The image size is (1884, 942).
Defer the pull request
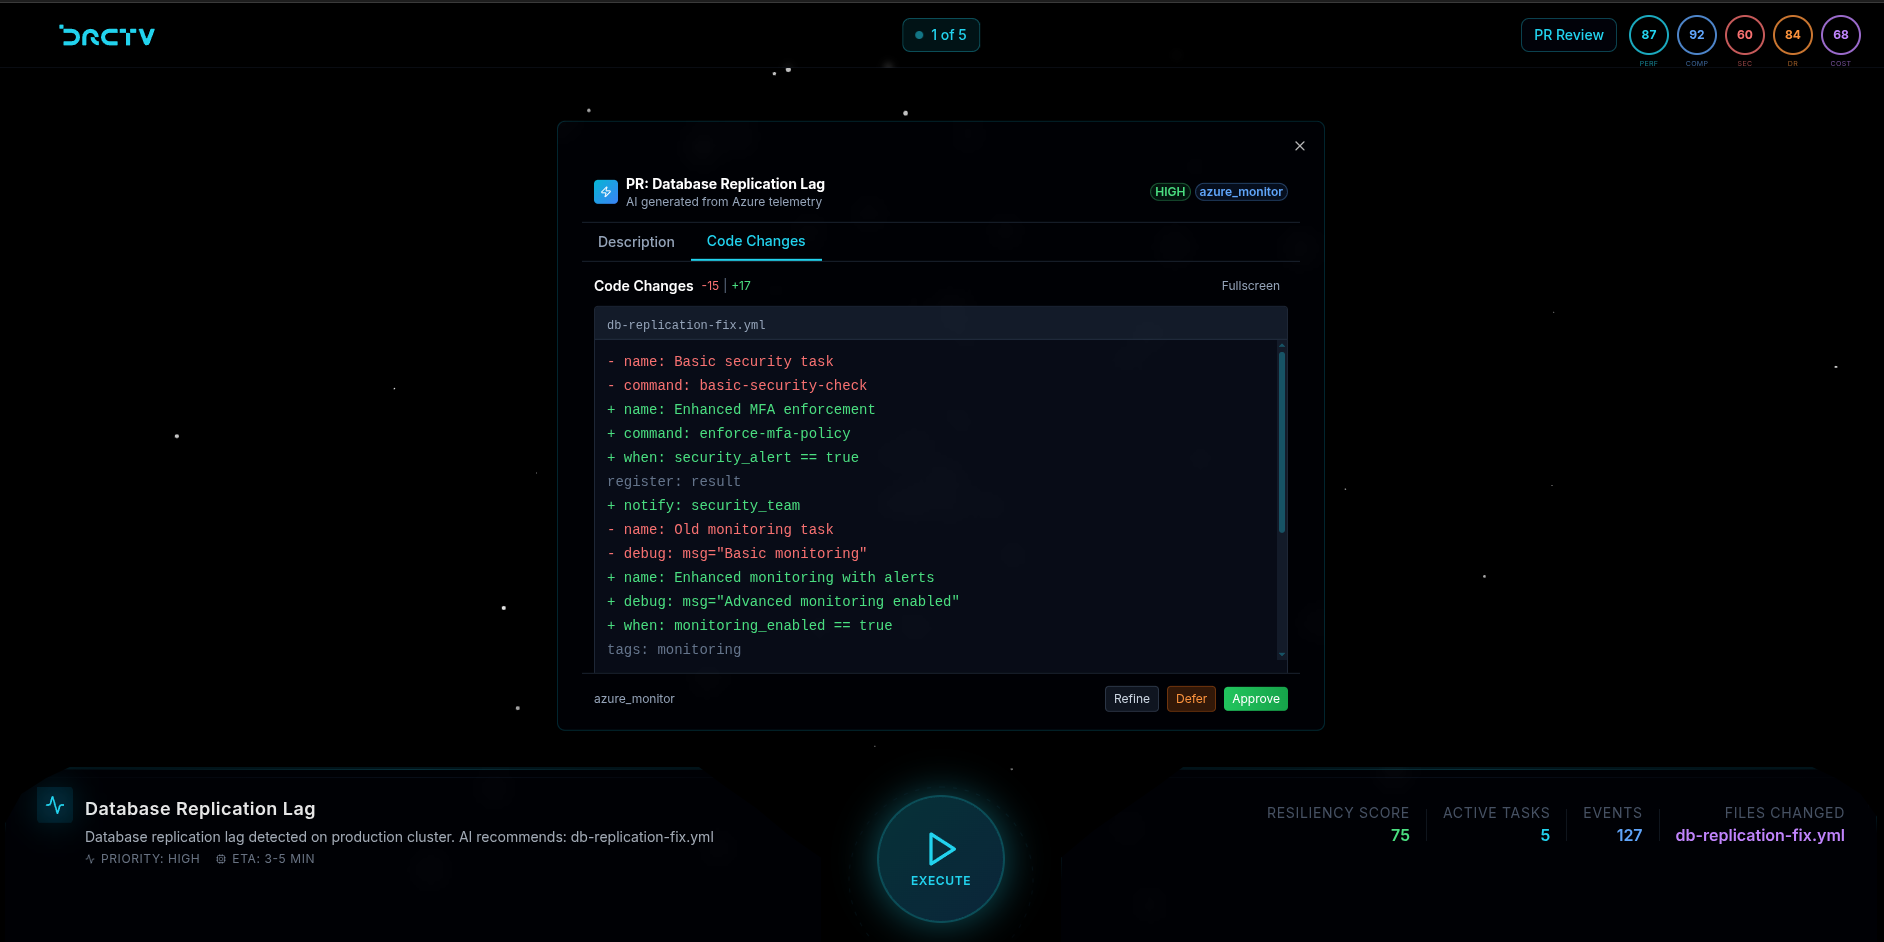1190,699
